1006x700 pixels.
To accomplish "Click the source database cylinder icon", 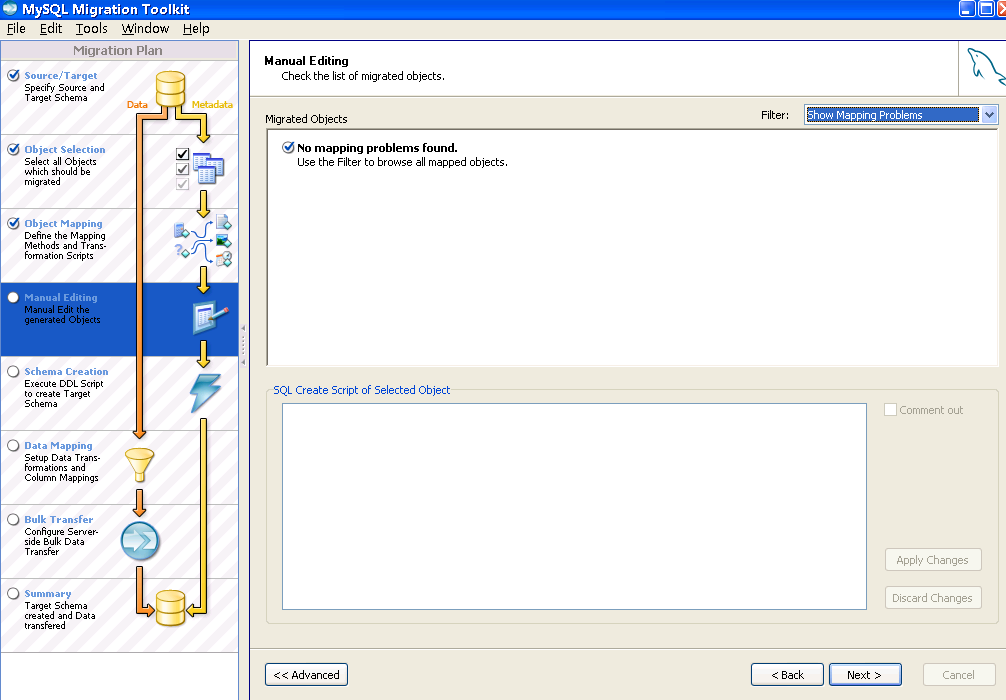I will [171, 89].
